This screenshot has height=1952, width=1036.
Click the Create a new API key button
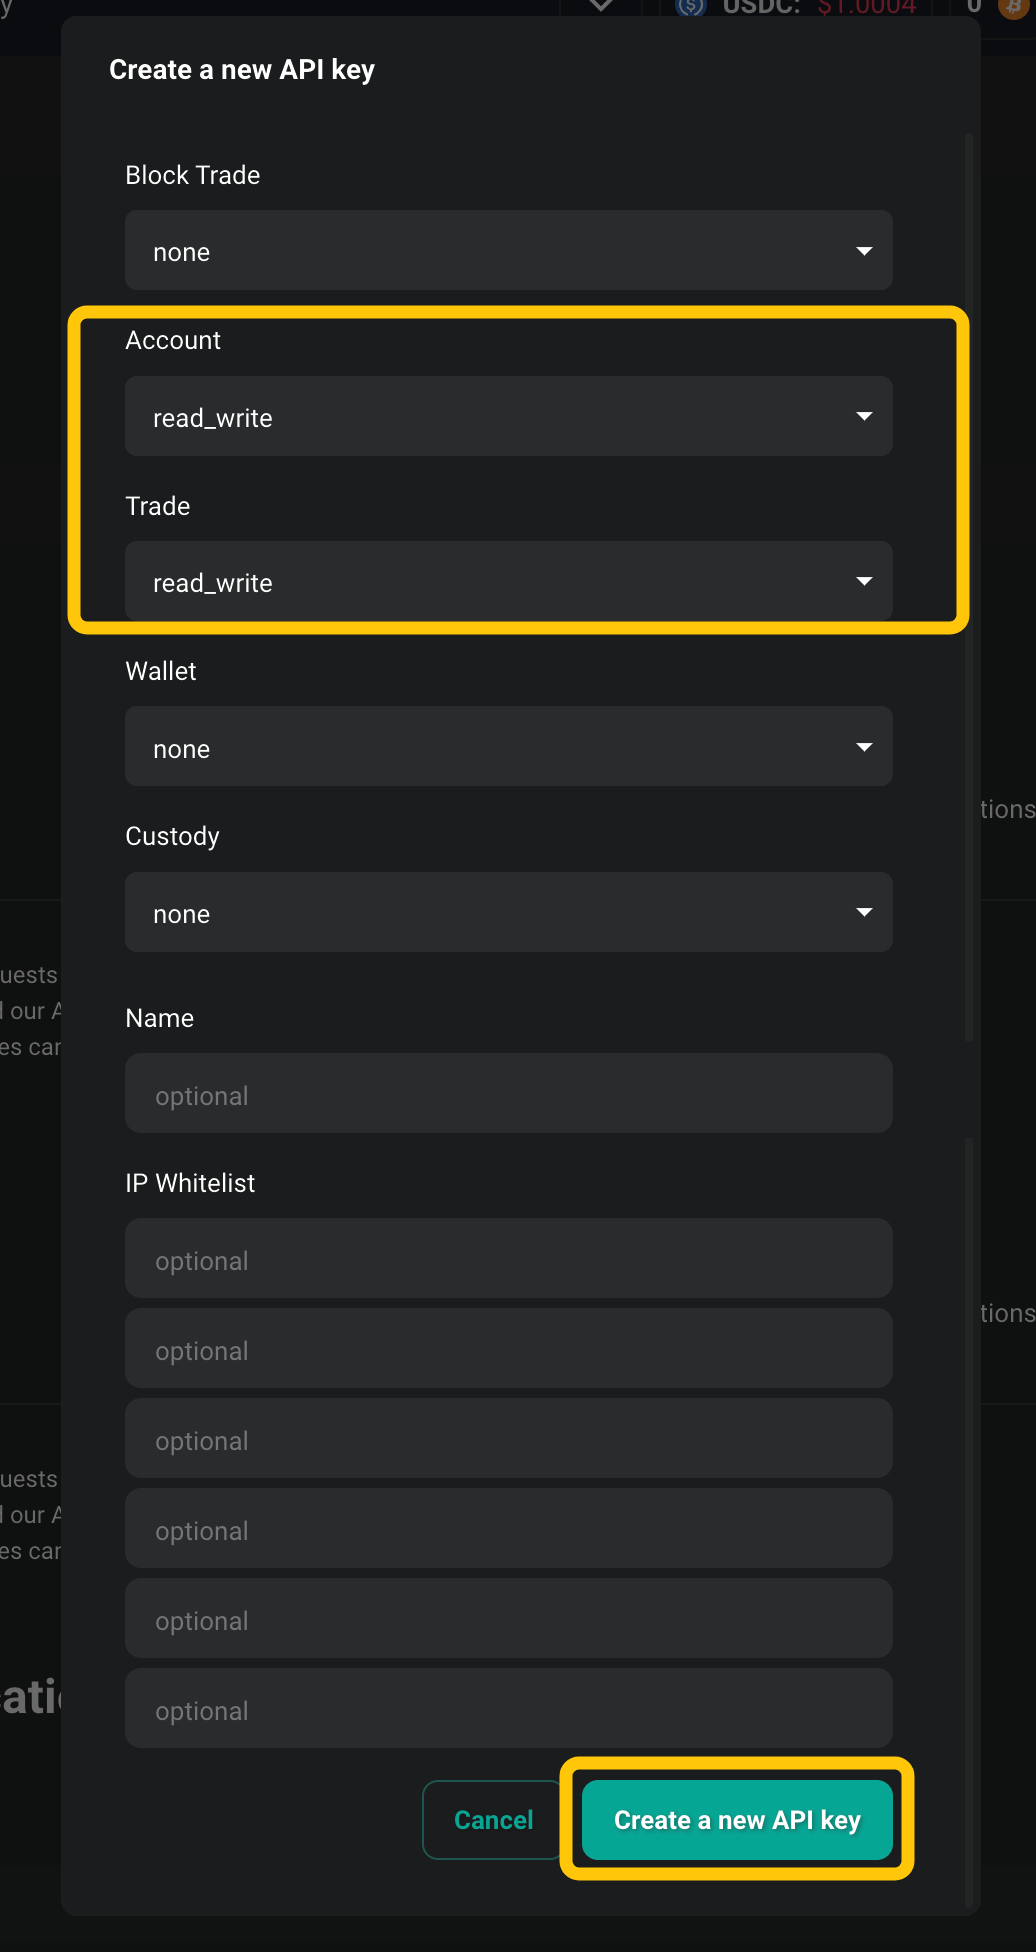pos(737,1820)
